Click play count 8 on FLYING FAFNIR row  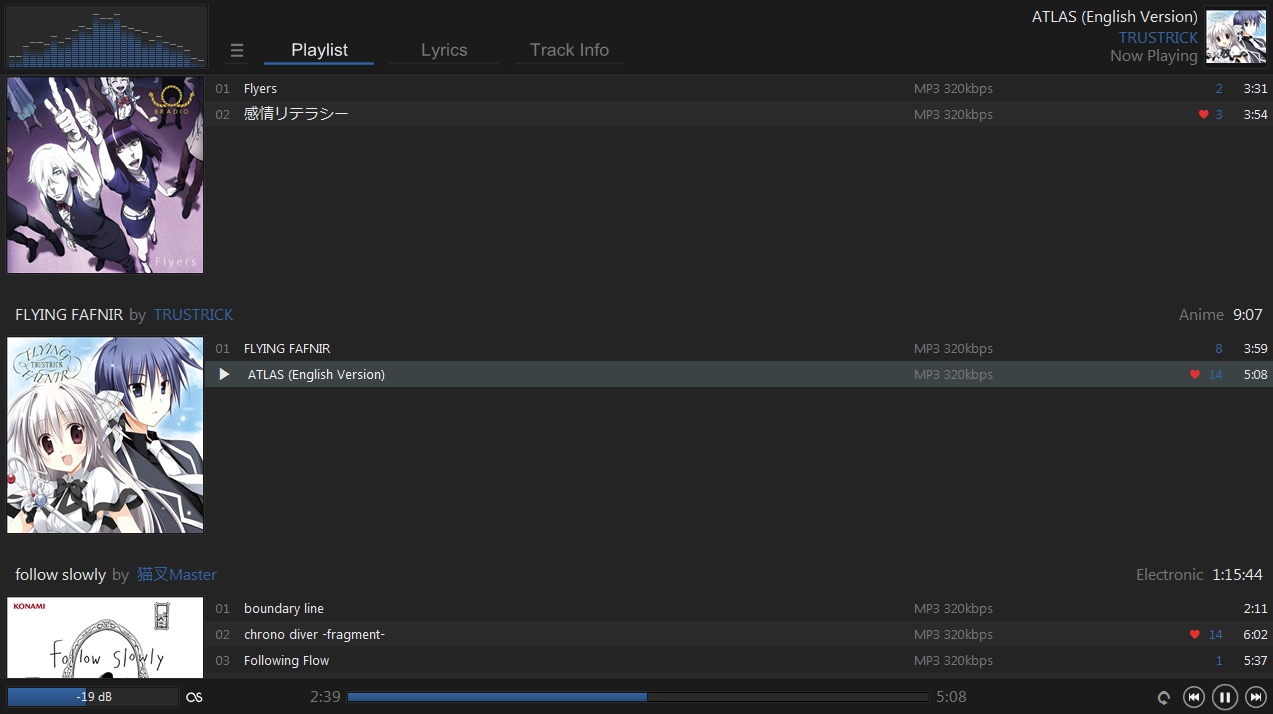[1219, 349]
